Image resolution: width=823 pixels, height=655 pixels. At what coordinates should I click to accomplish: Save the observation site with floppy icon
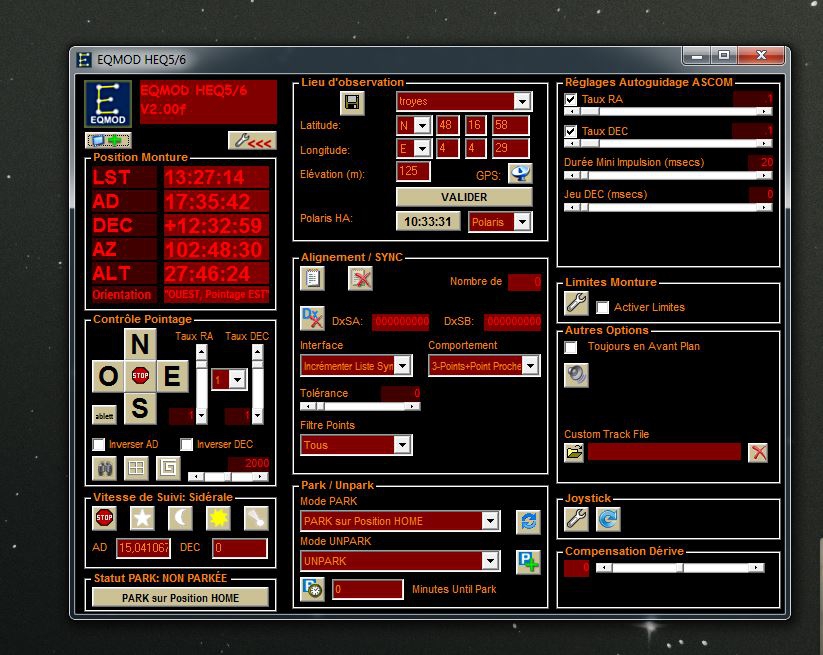coord(352,102)
